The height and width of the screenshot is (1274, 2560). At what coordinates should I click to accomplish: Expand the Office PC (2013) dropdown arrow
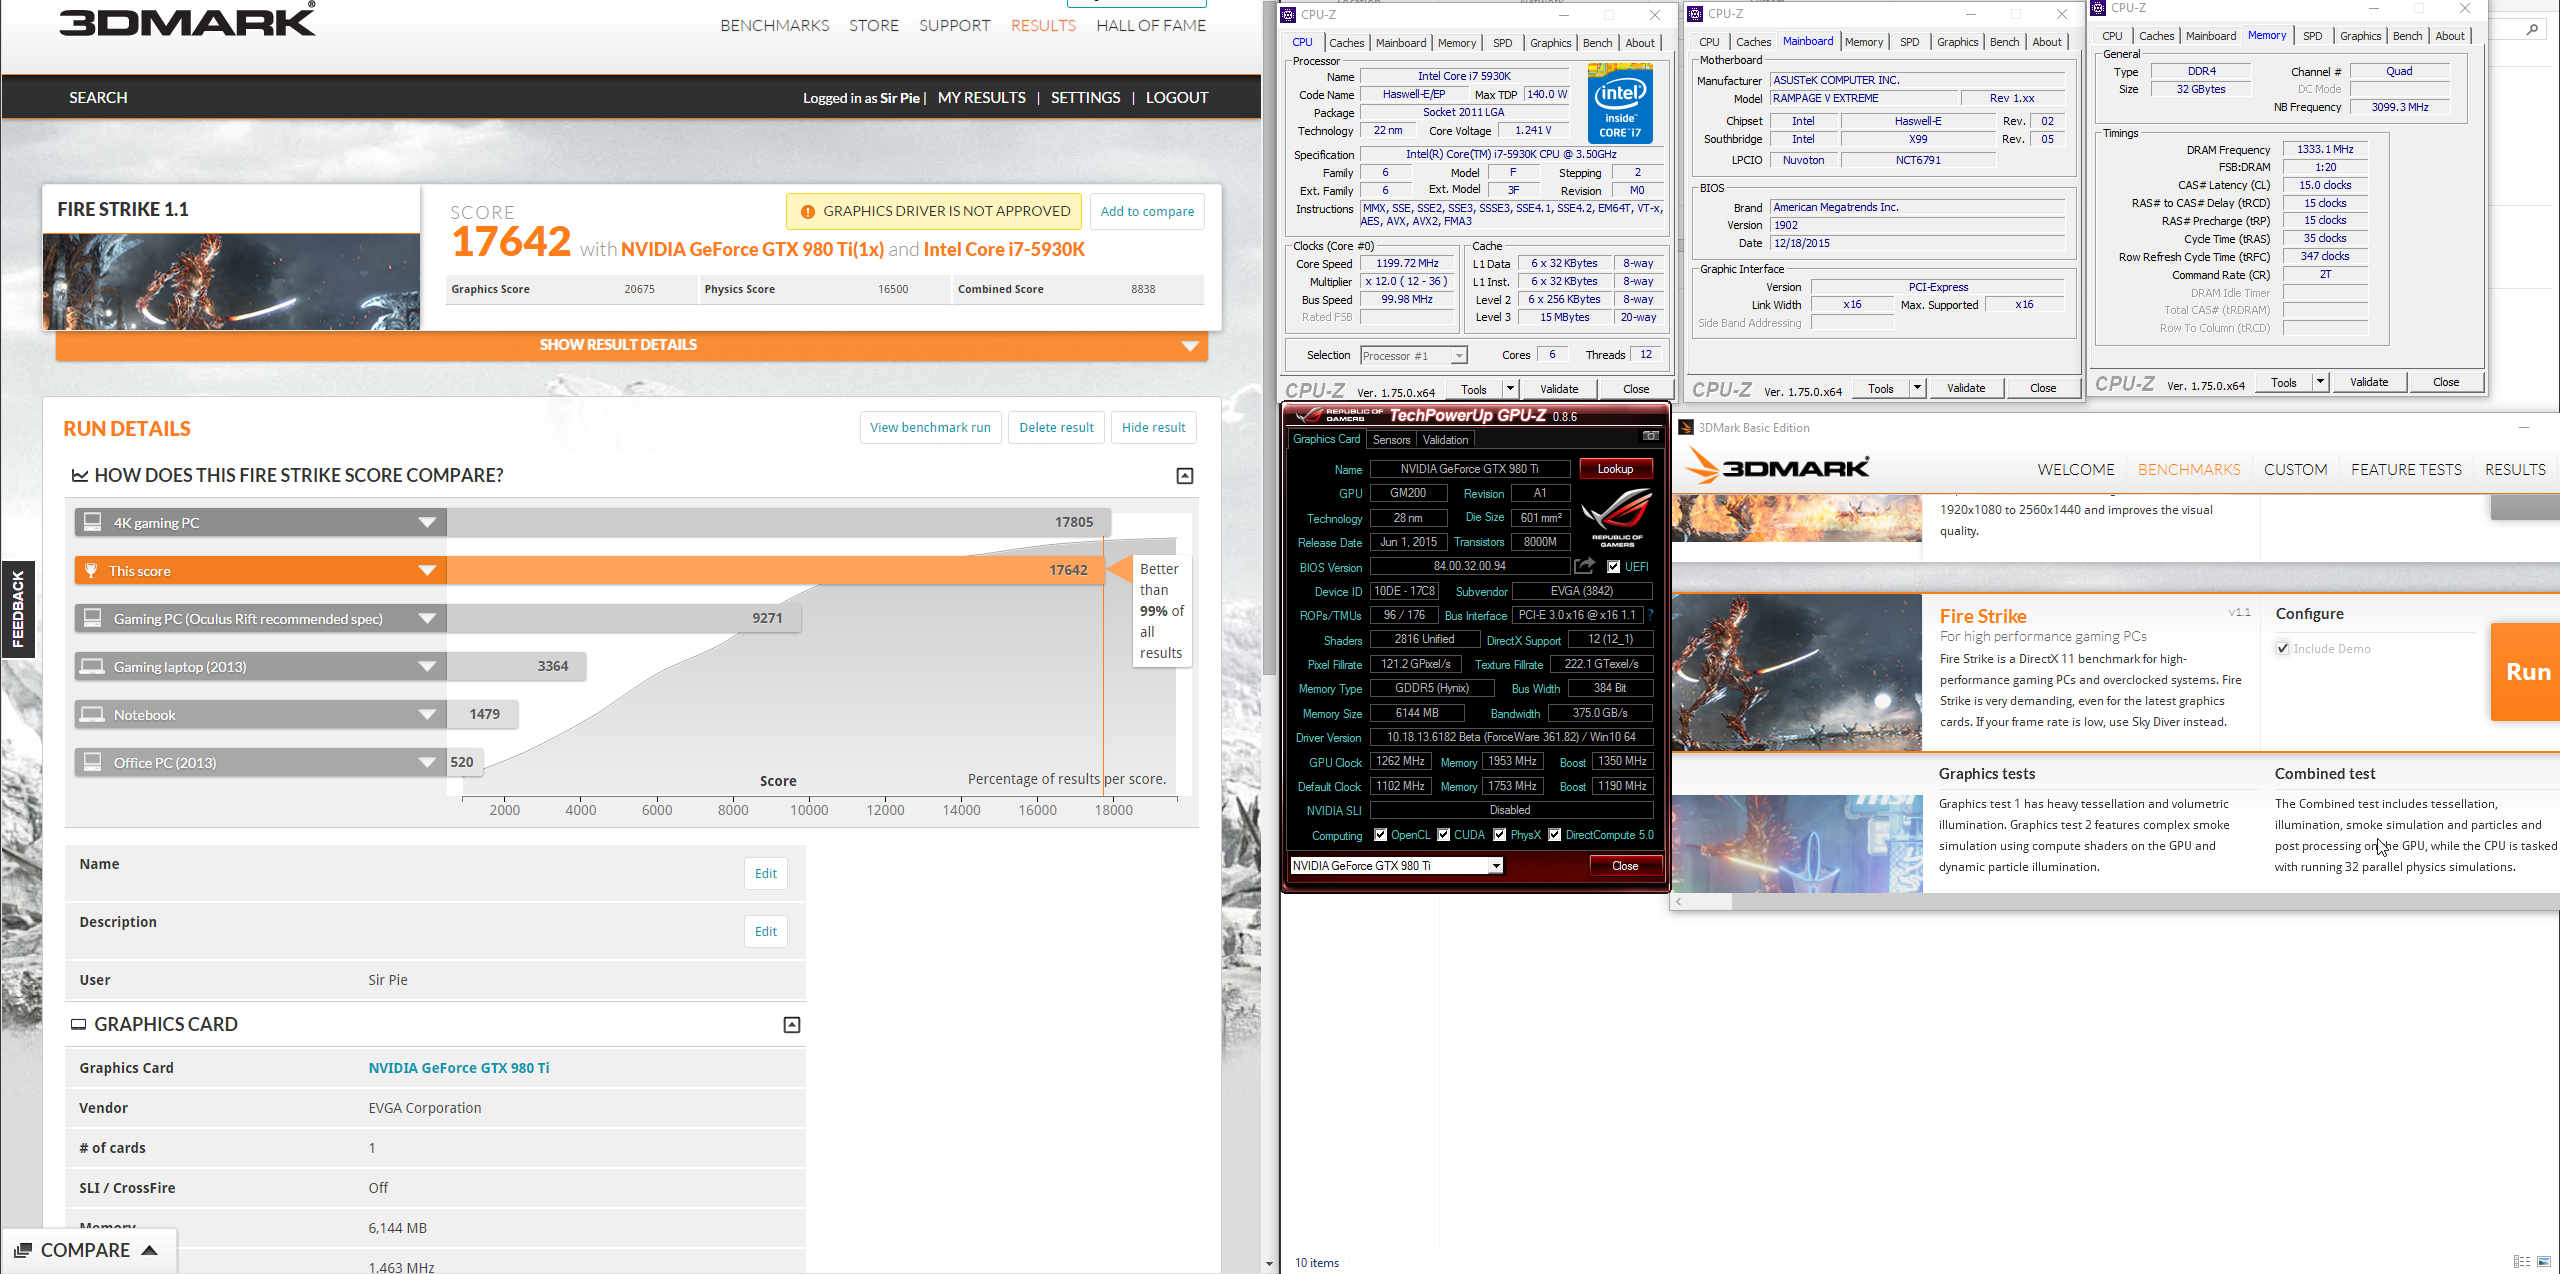click(427, 762)
